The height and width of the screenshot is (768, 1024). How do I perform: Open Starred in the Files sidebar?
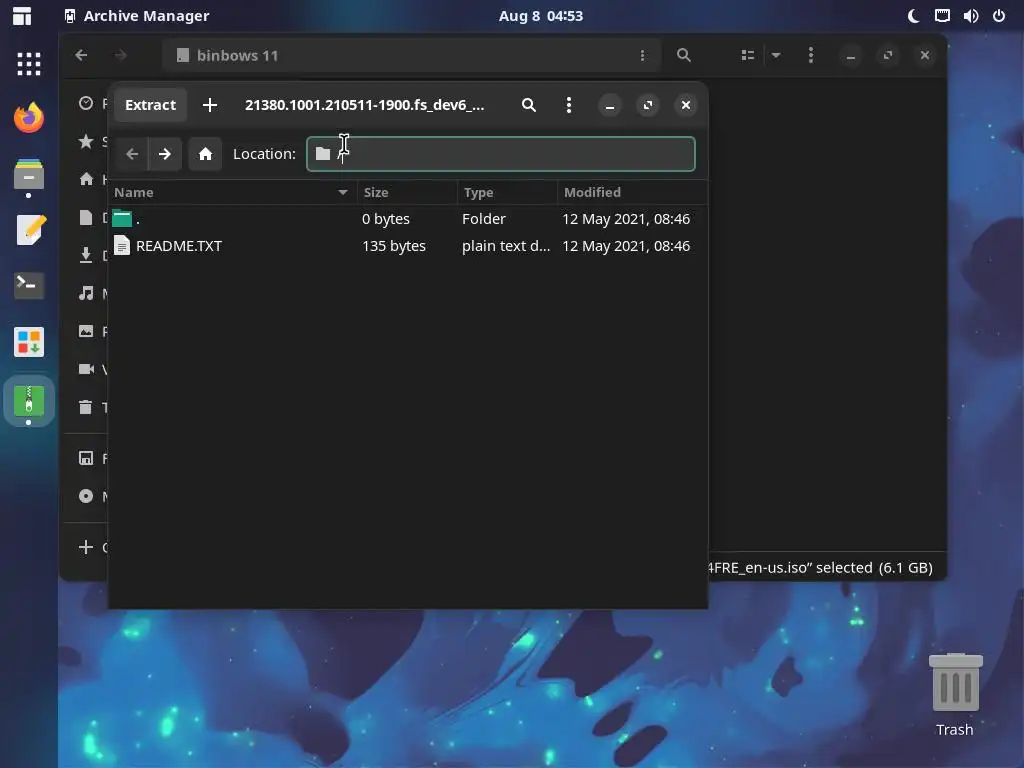click(86, 141)
